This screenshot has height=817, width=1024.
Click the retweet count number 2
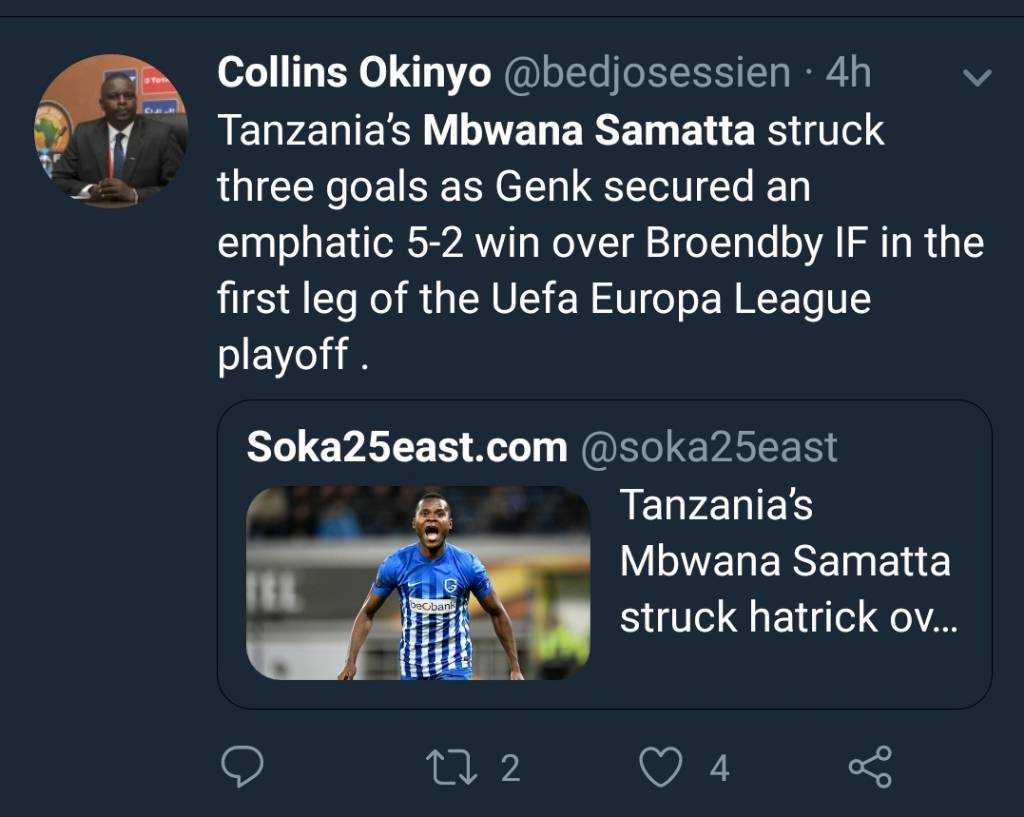[x=511, y=768]
